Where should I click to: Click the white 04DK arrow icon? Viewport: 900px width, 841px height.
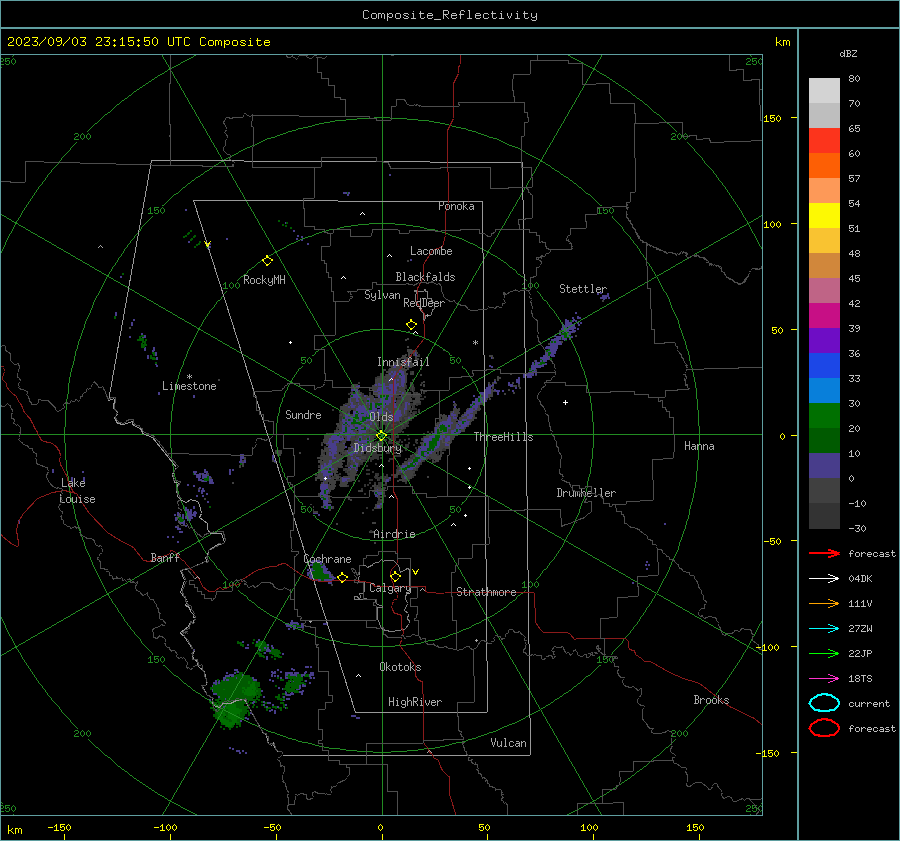pos(824,579)
